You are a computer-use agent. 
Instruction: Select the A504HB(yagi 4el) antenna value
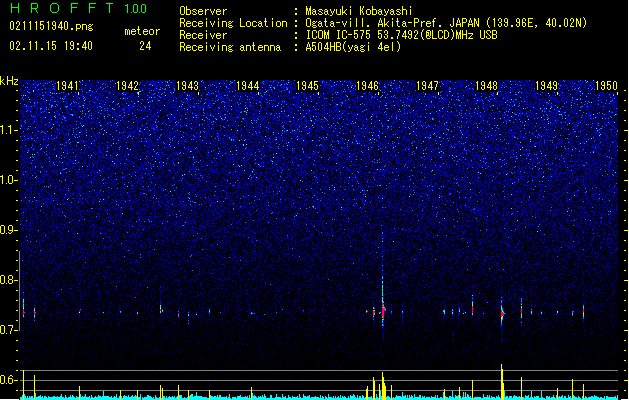pyautogui.click(x=353, y=47)
